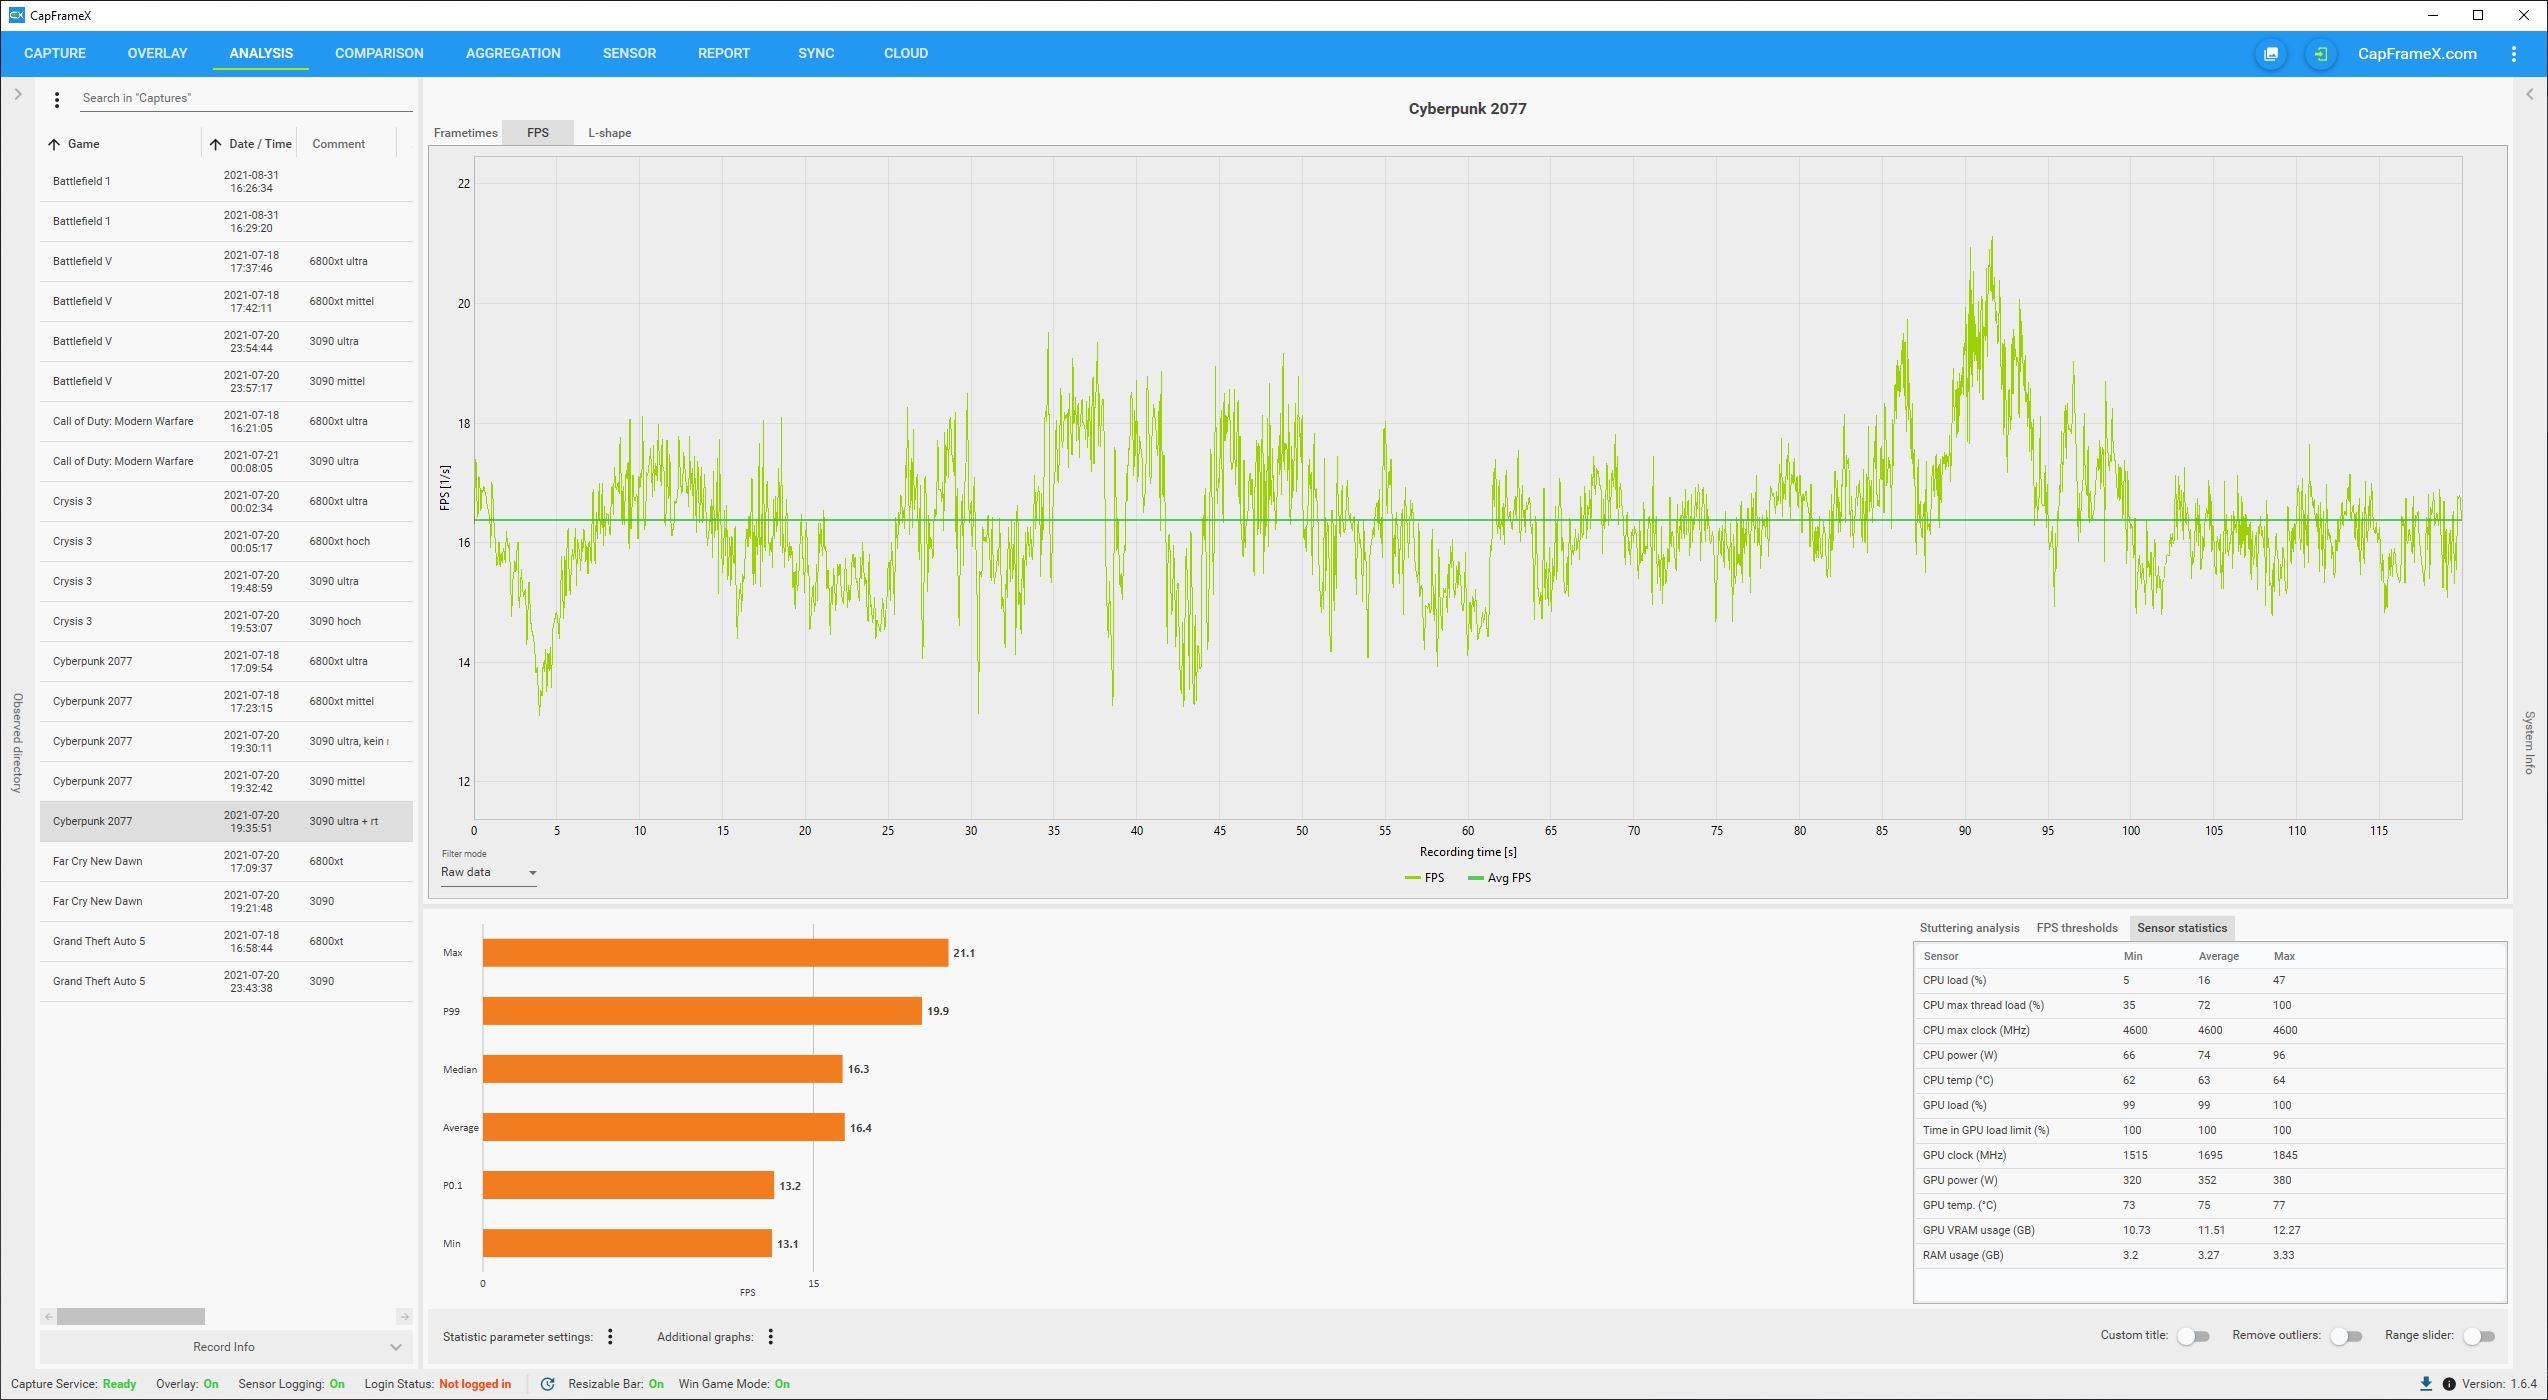The width and height of the screenshot is (2548, 1400).
Task: Select Cyberpunk 2077 6800xt mittel capture
Action: 226,702
